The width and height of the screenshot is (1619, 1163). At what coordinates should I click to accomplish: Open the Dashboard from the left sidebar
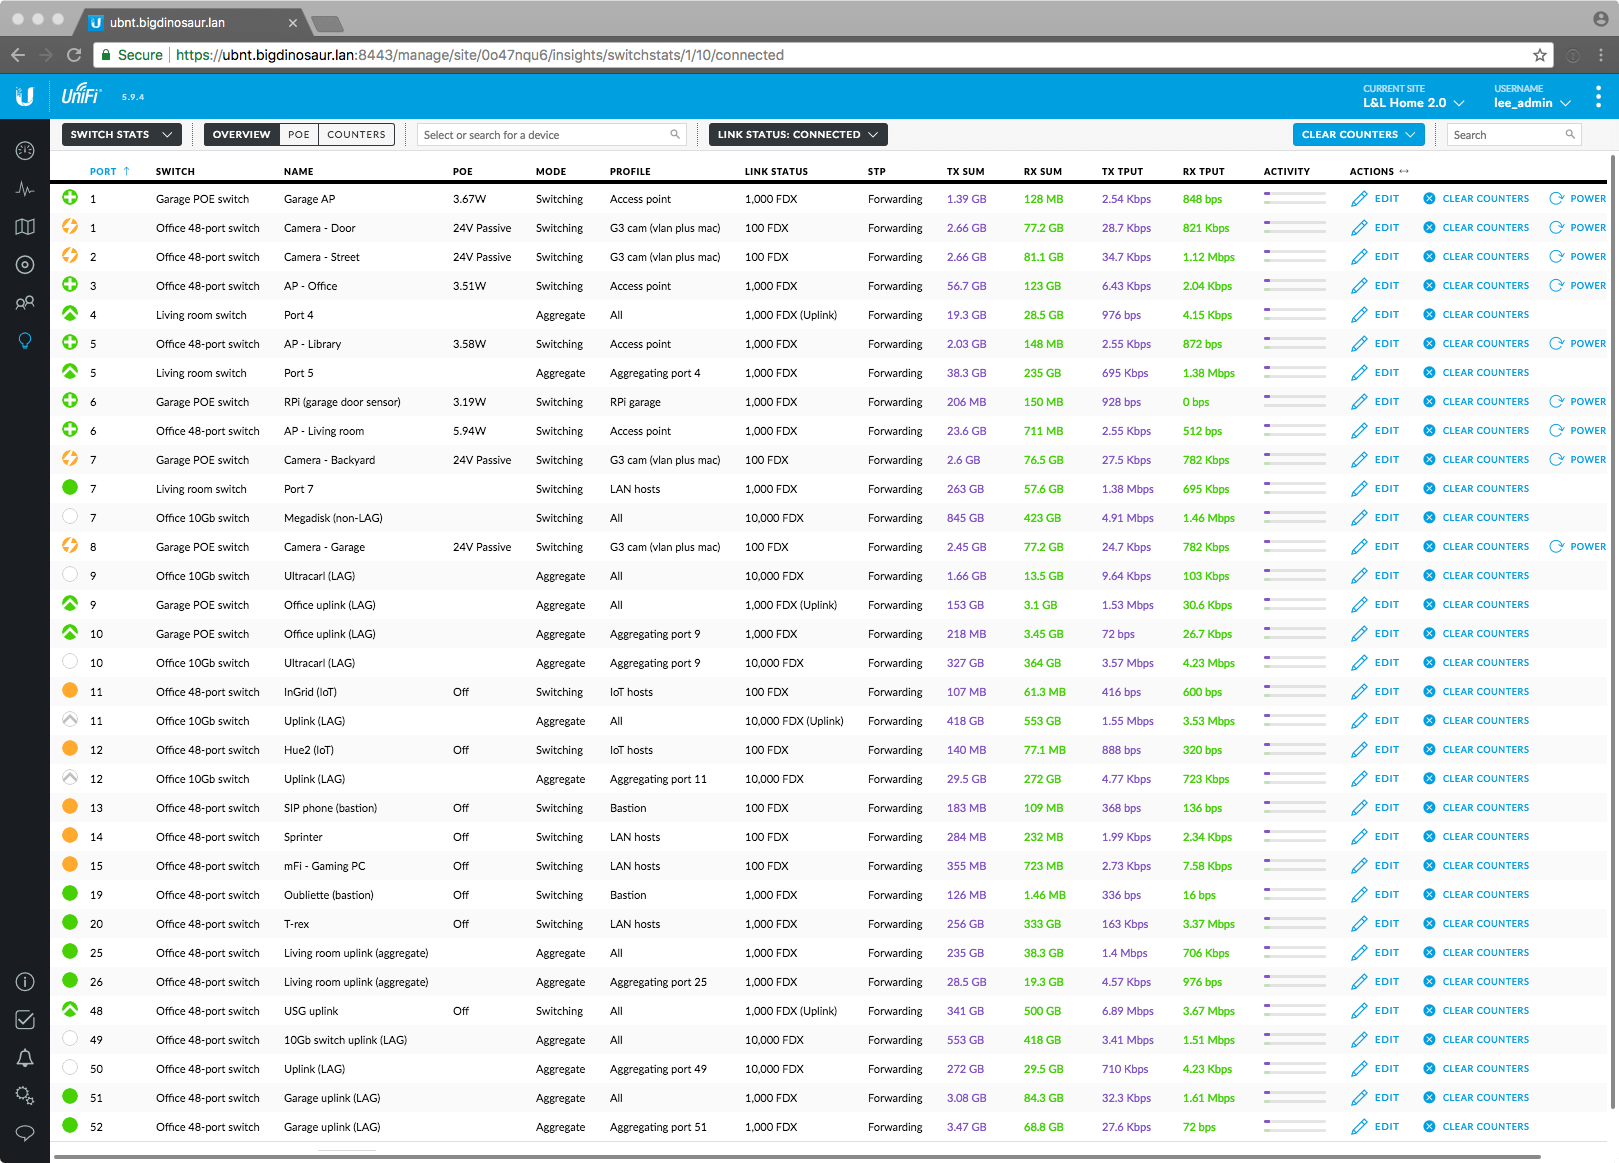point(25,151)
